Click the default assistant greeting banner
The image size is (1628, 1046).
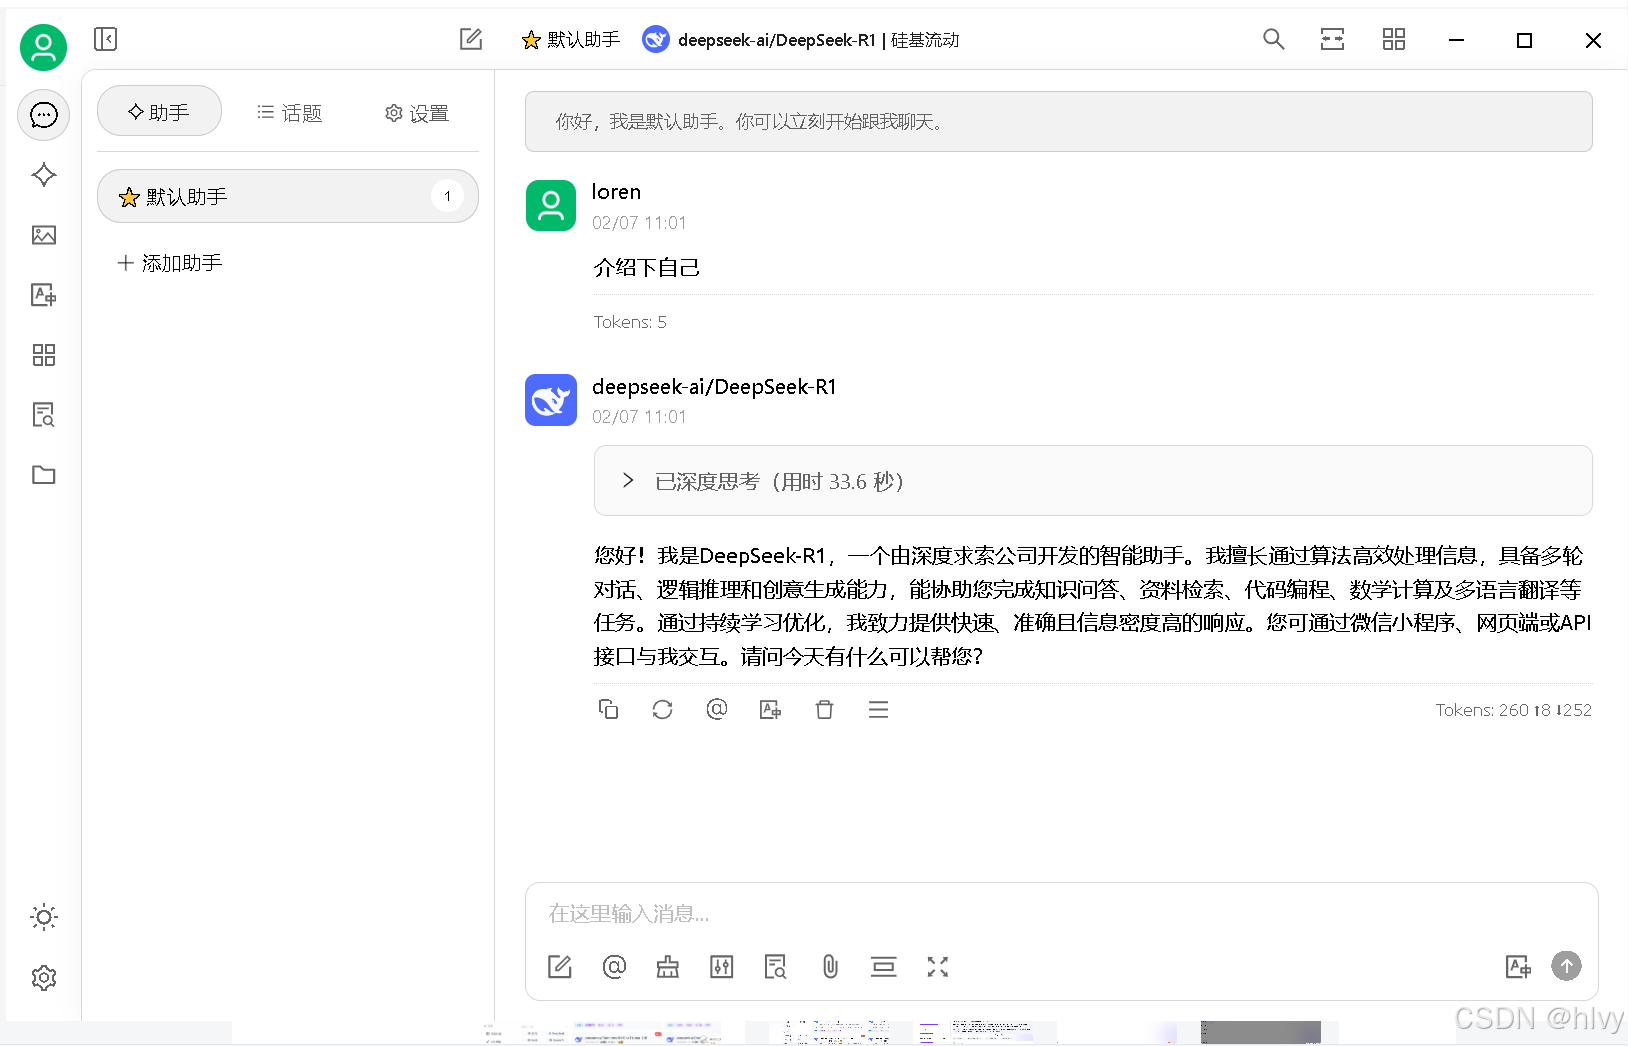1058,121
